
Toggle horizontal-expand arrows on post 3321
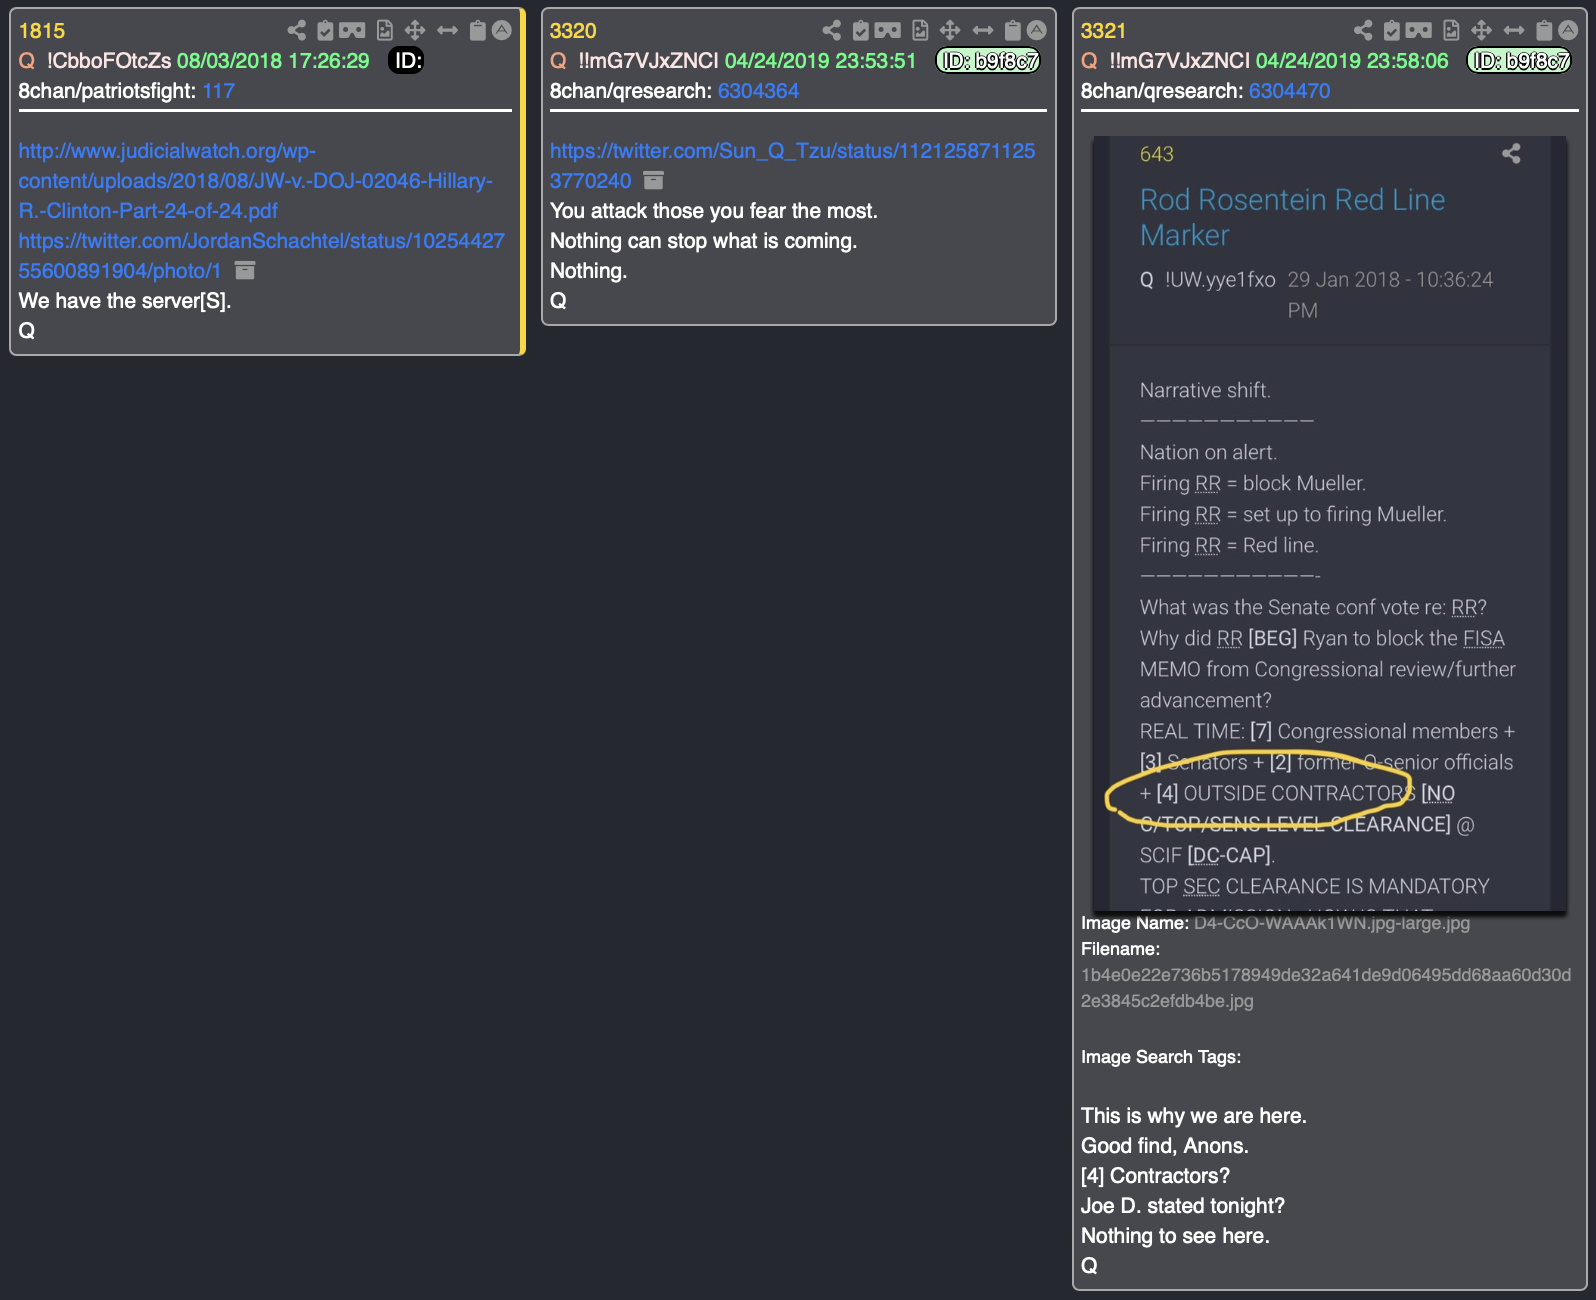[x=1514, y=31]
